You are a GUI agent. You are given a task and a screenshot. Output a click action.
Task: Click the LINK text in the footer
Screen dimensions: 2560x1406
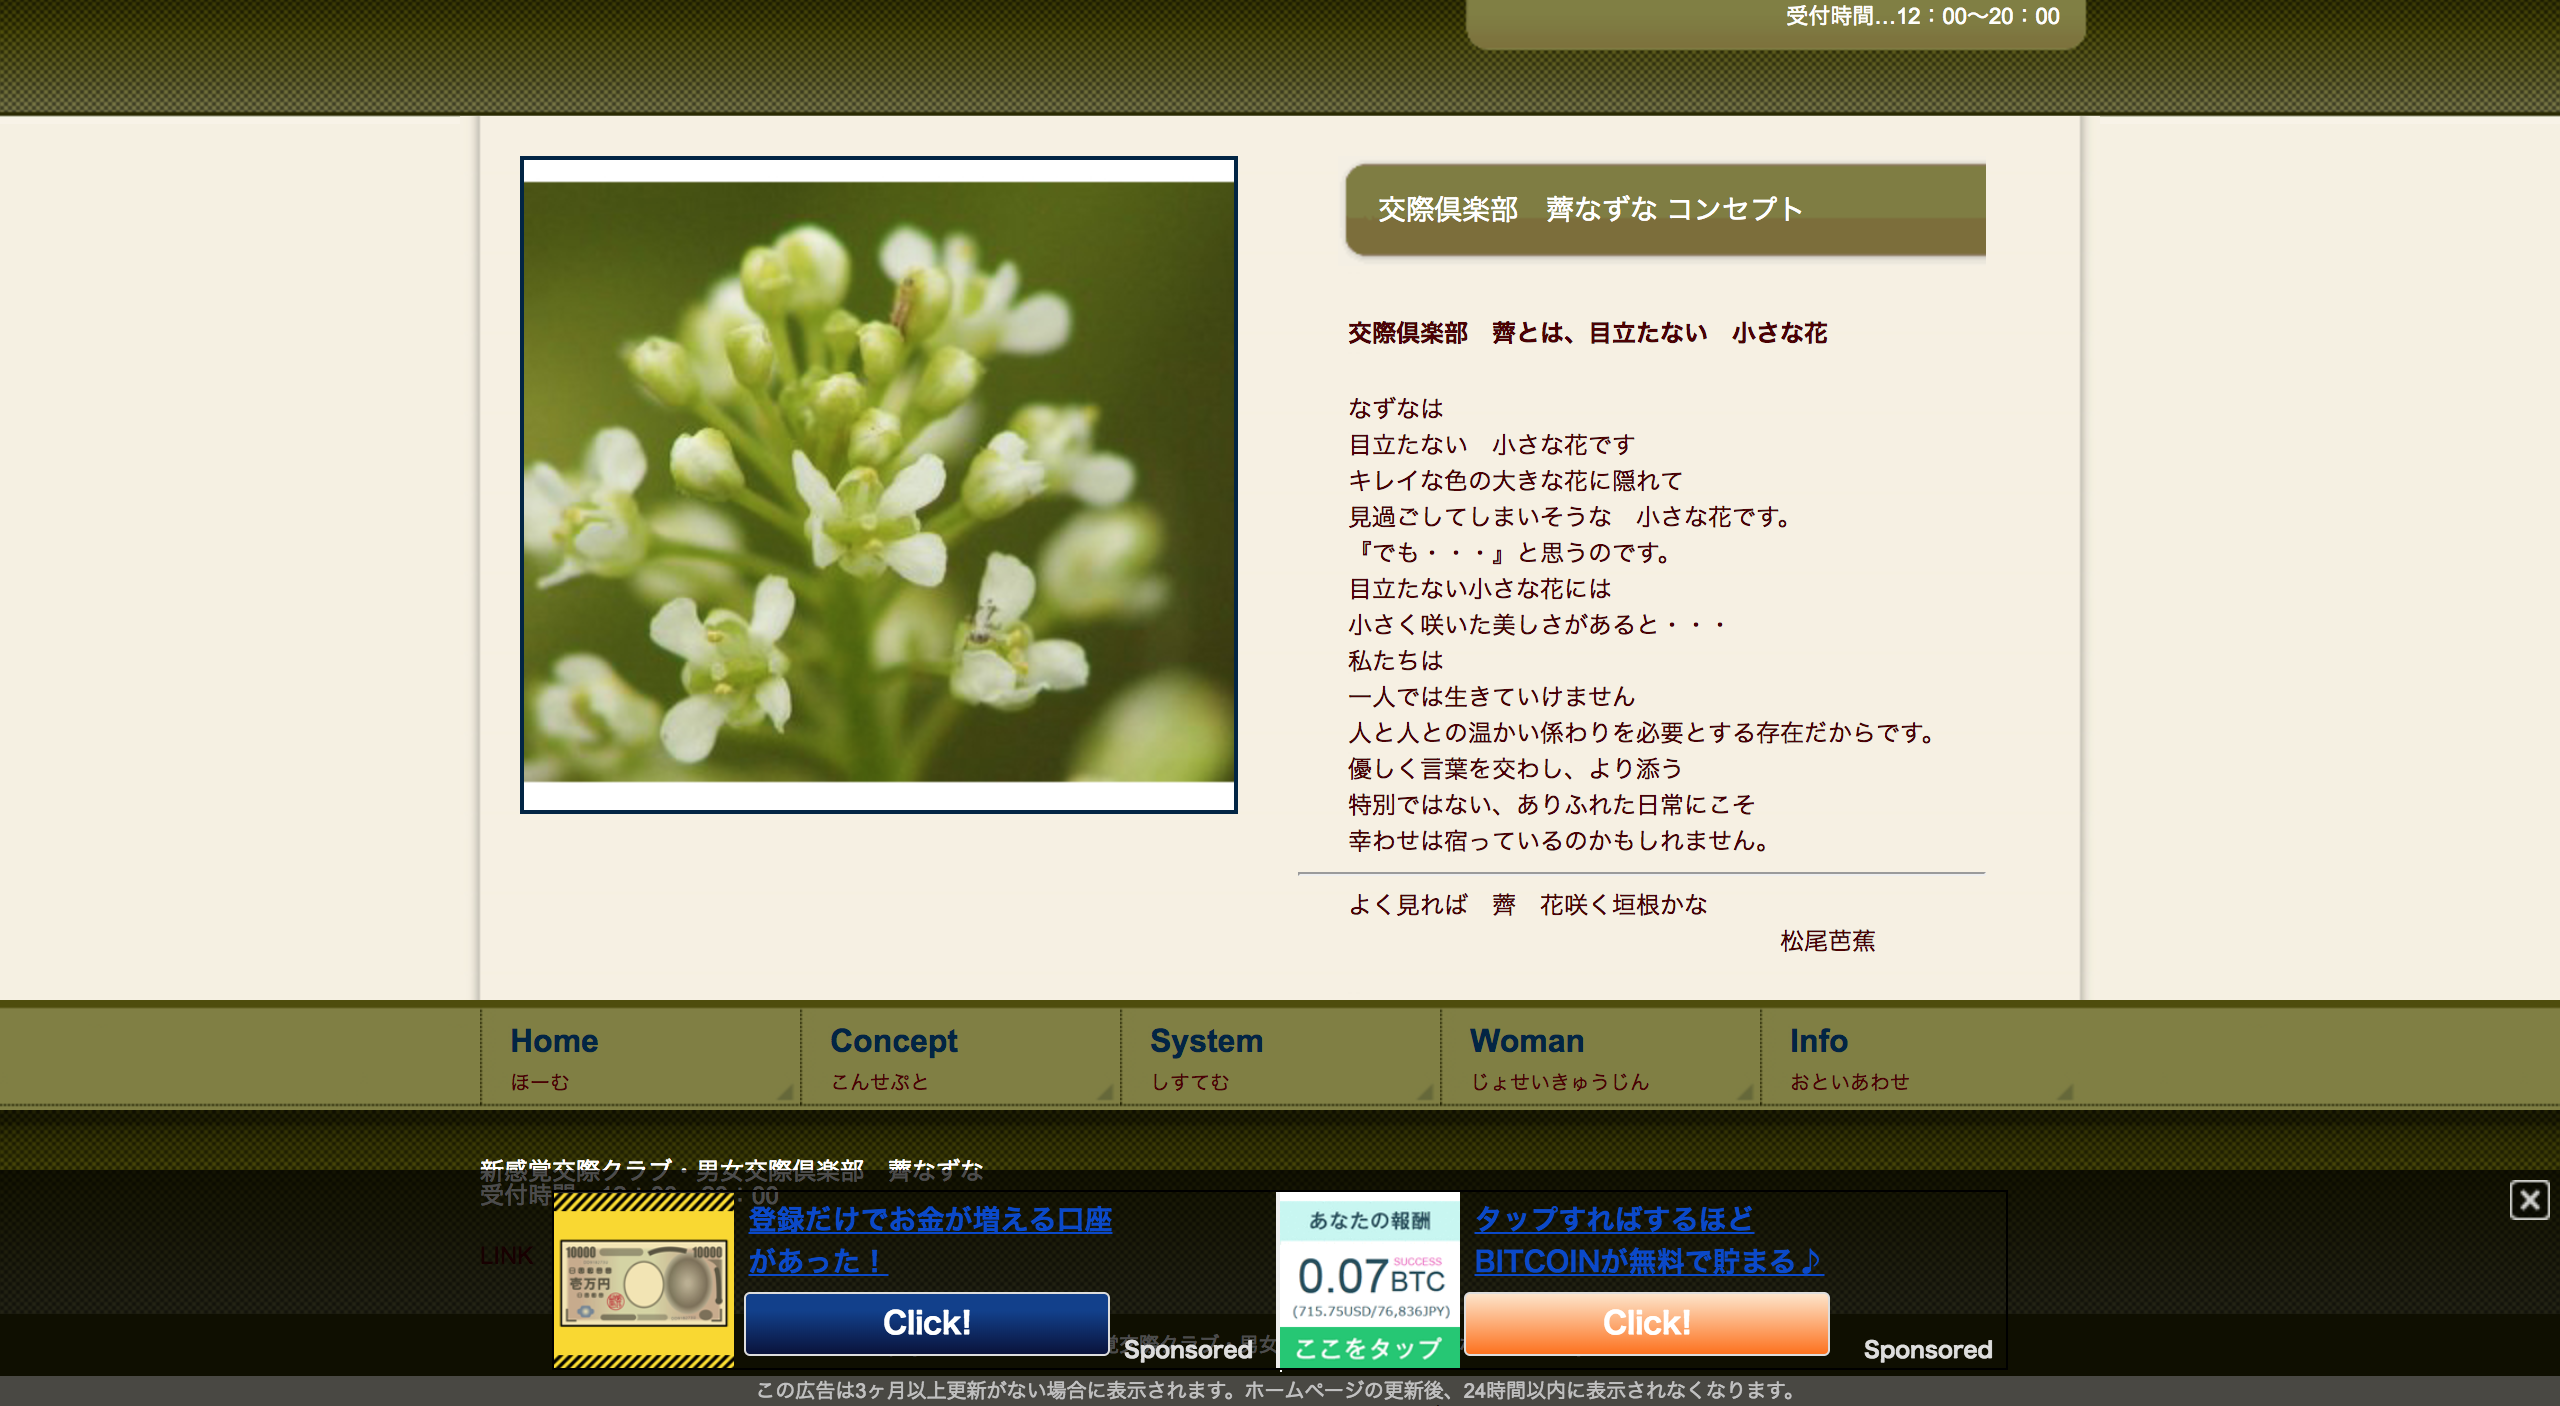click(x=506, y=1255)
